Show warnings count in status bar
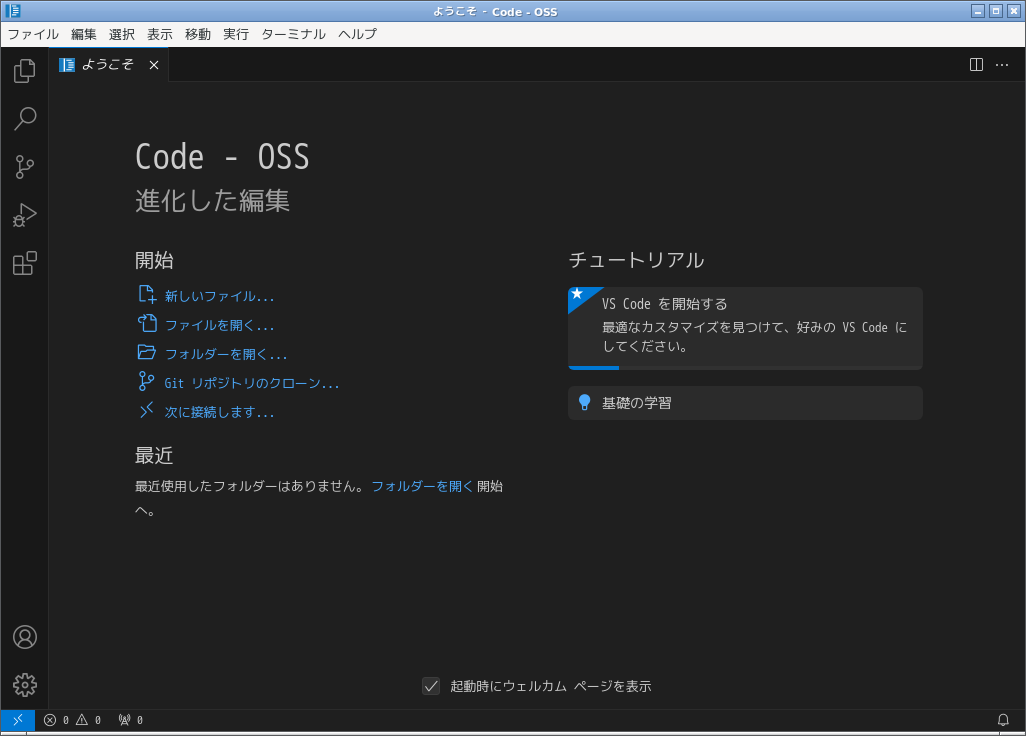Screen dimensions: 1026x736 88,720
